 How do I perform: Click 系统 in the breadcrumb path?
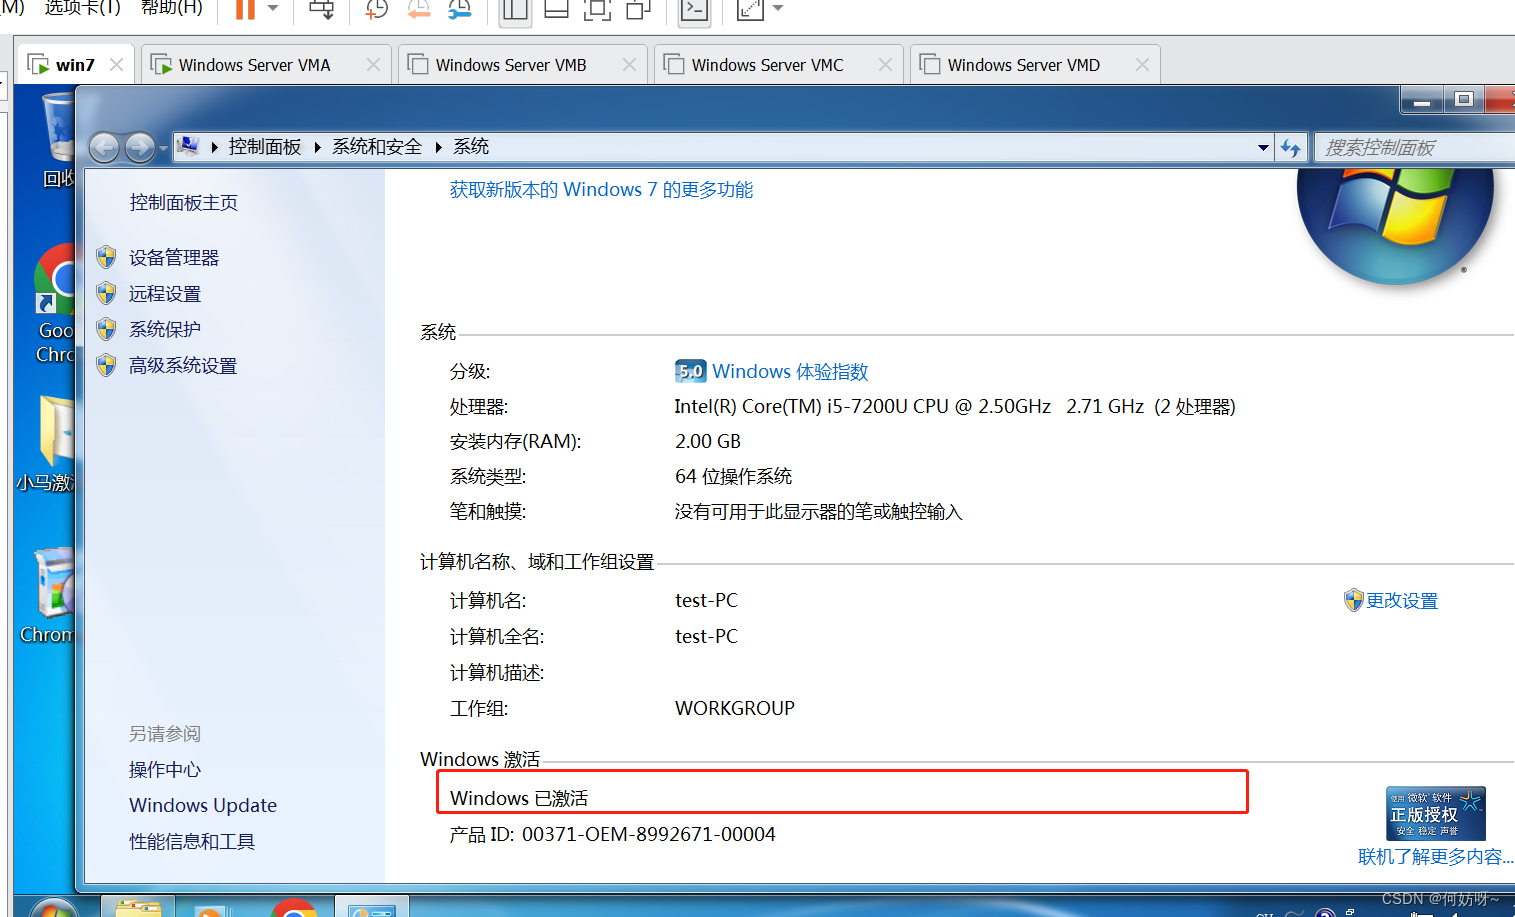(471, 147)
